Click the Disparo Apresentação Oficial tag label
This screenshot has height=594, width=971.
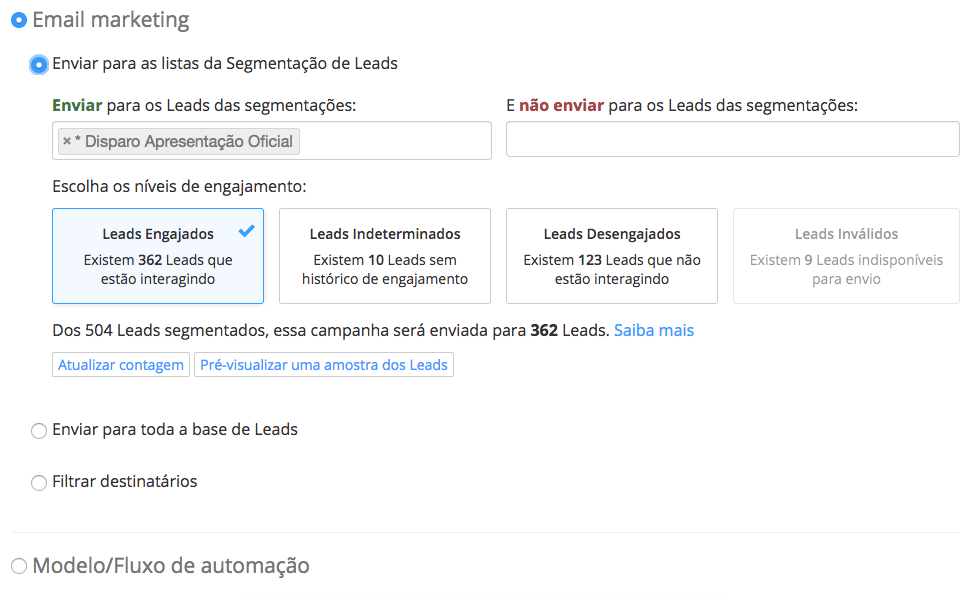(188, 141)
